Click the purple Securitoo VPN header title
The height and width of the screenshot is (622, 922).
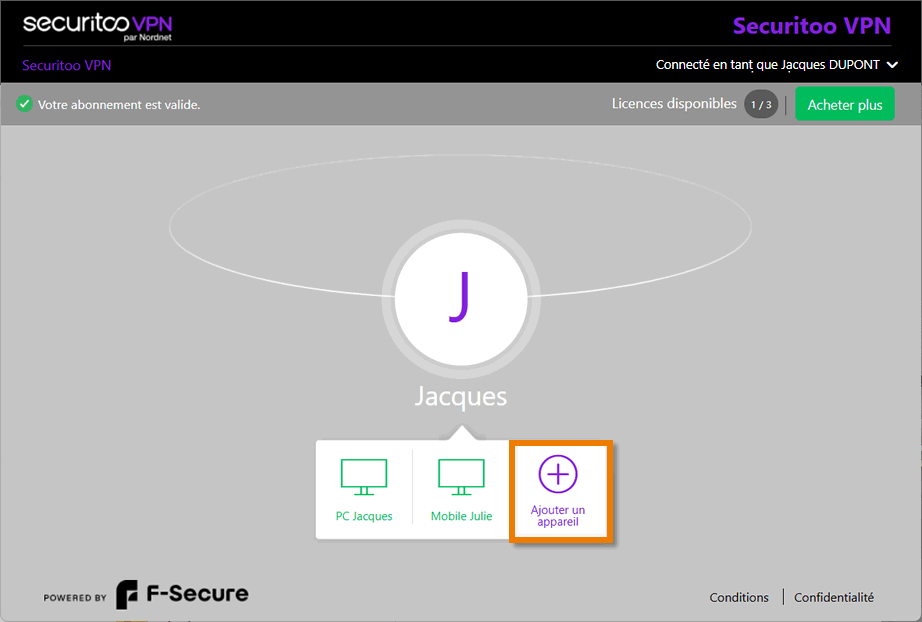point(812,26)
